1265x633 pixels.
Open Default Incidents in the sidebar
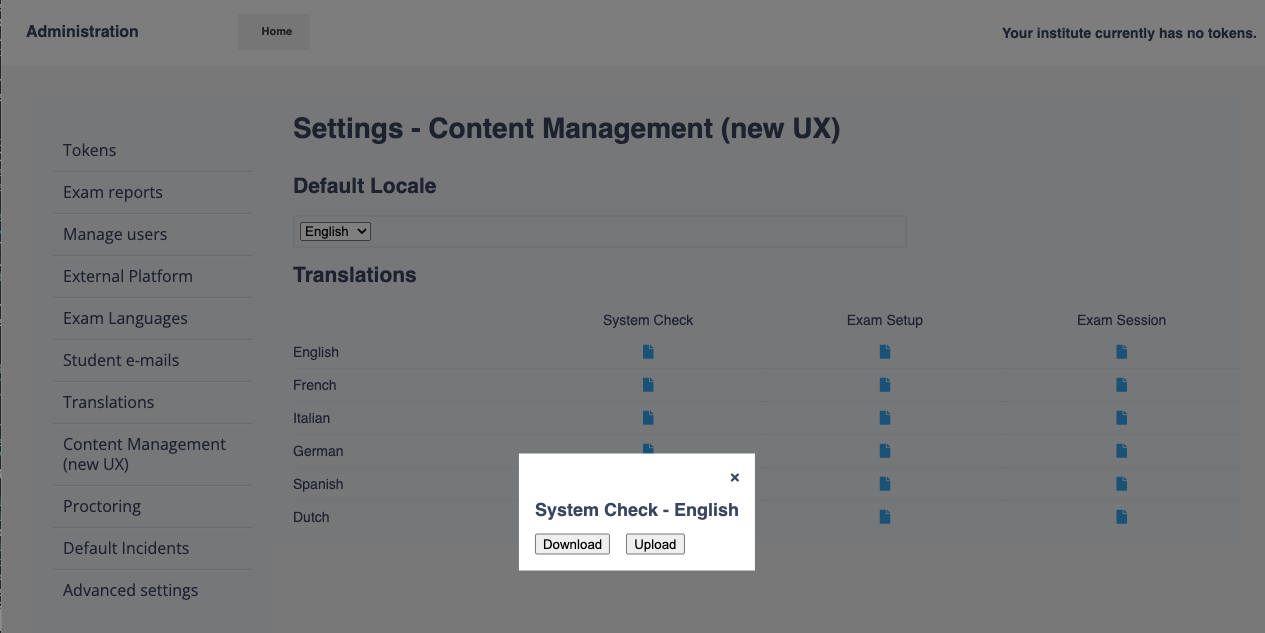pos(126,548)
